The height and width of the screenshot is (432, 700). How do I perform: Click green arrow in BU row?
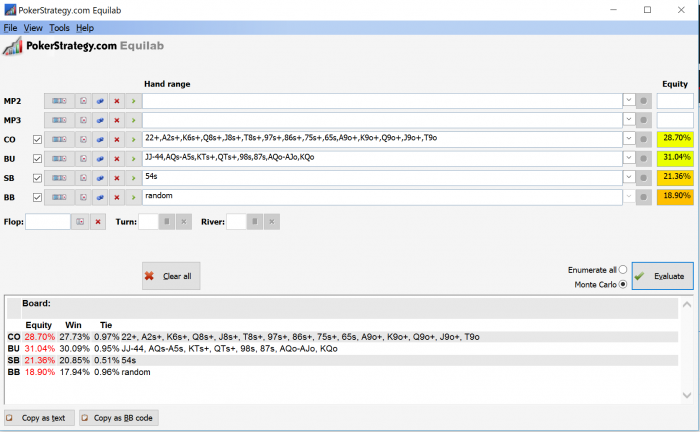pyautogui.click(x=133, y=159)
